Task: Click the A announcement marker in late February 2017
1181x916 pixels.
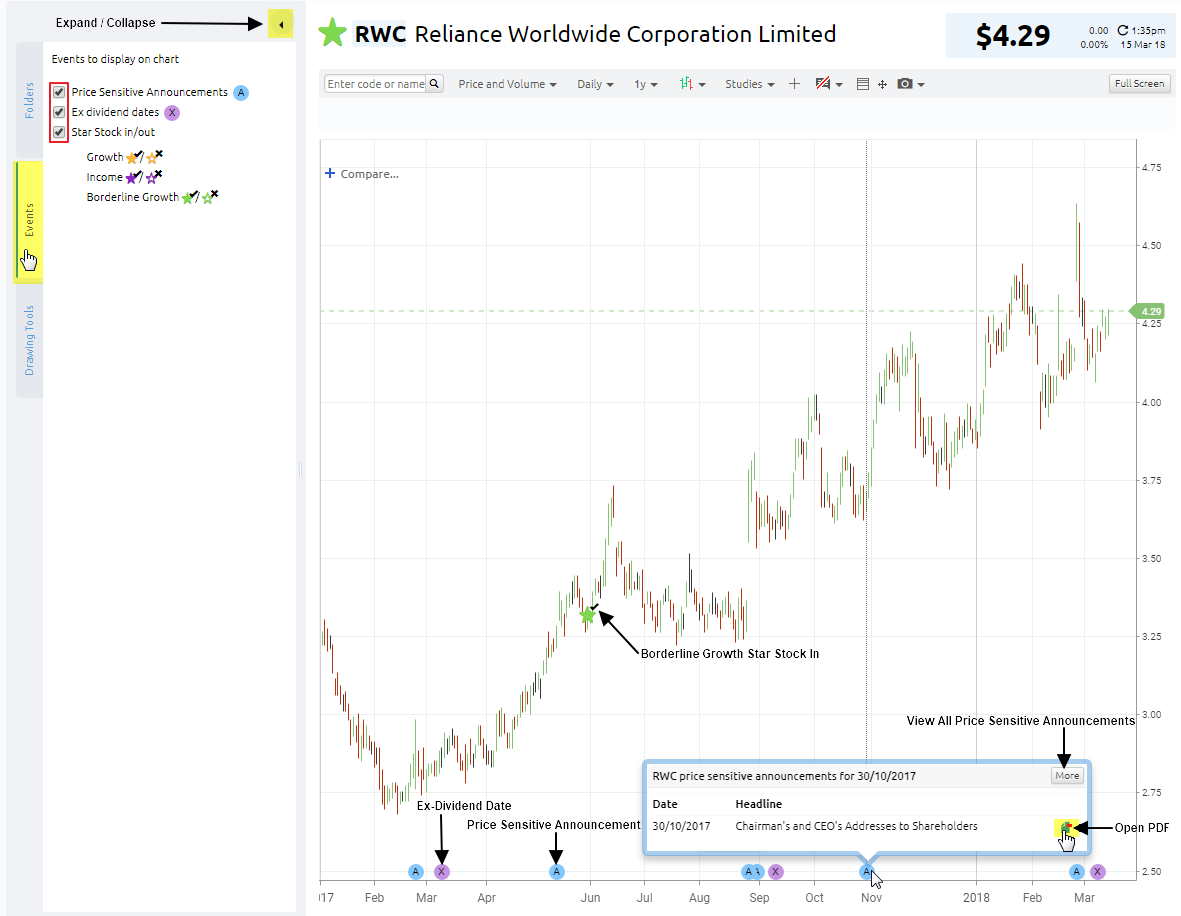Action: 416,872
